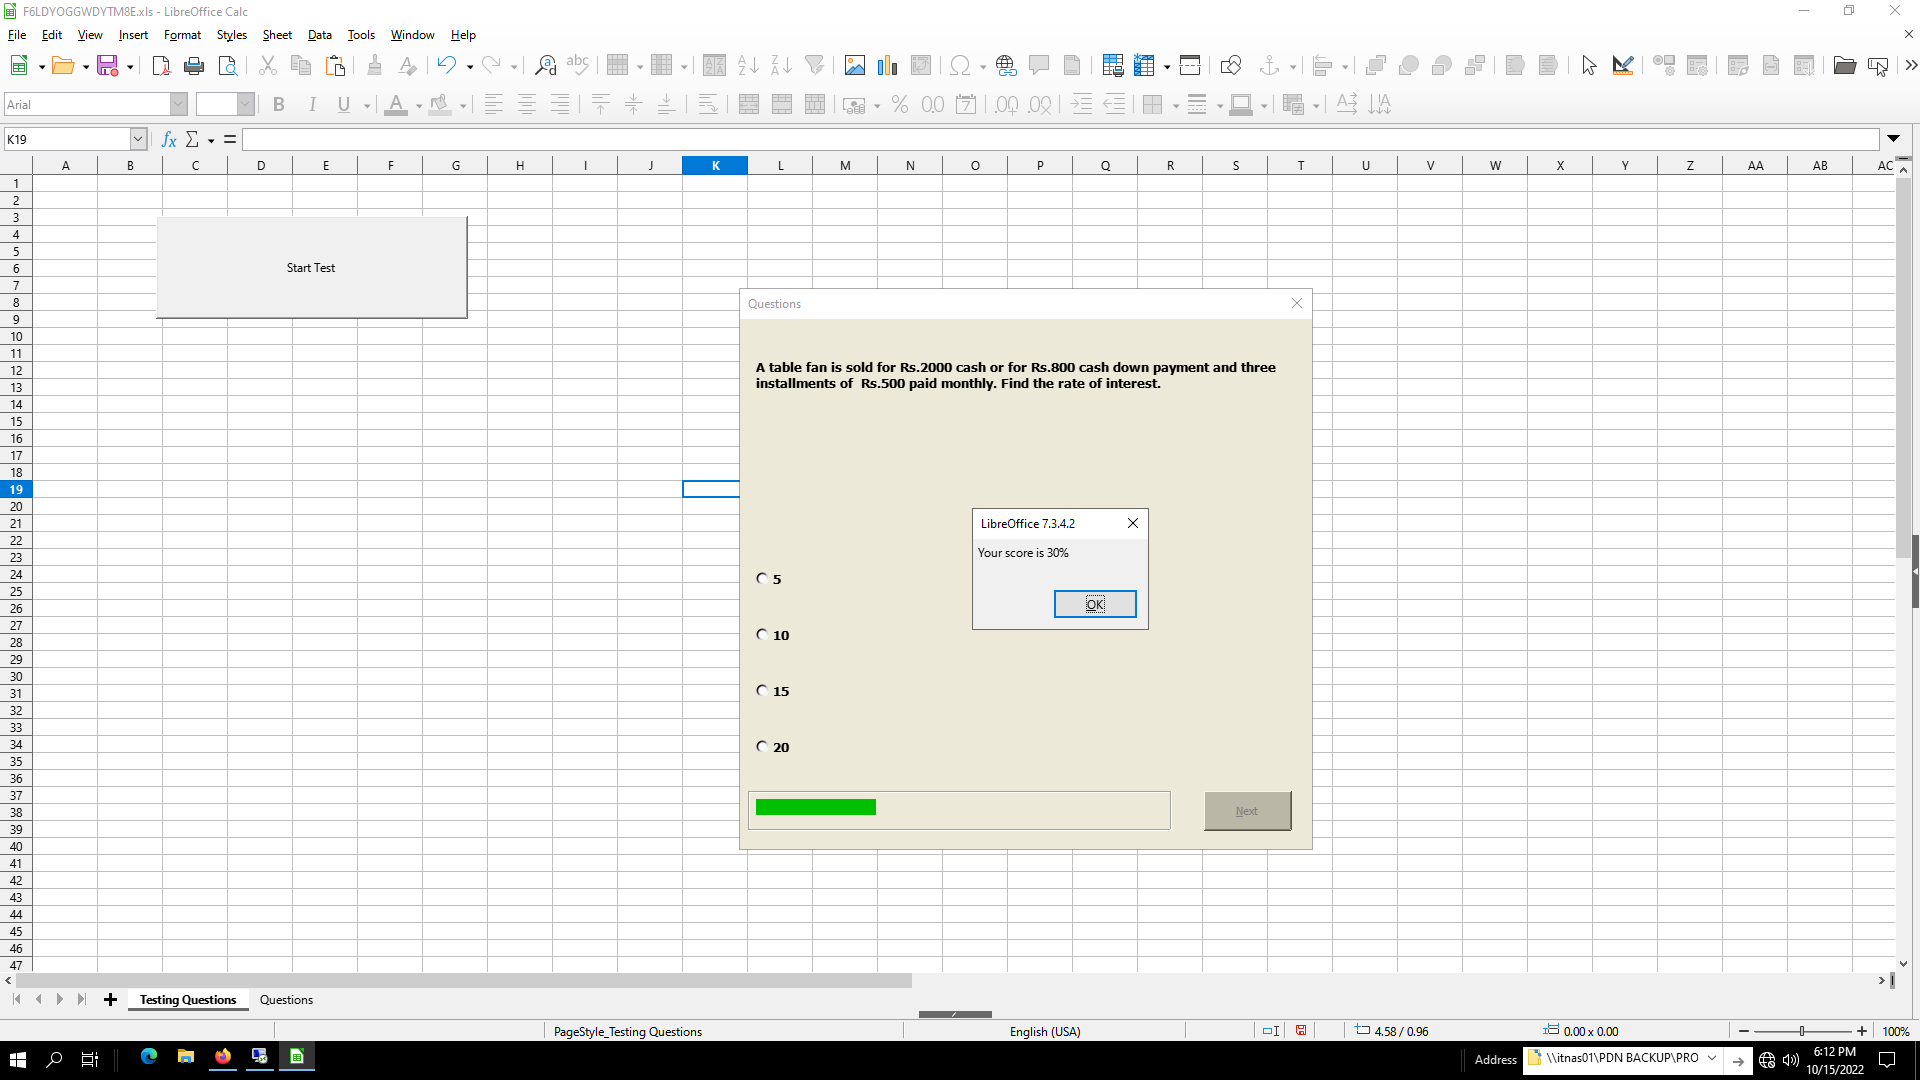This screenshot has width=1920, height=1080.
Task: Insert a hyperlink
Action: pos(1006,65)
